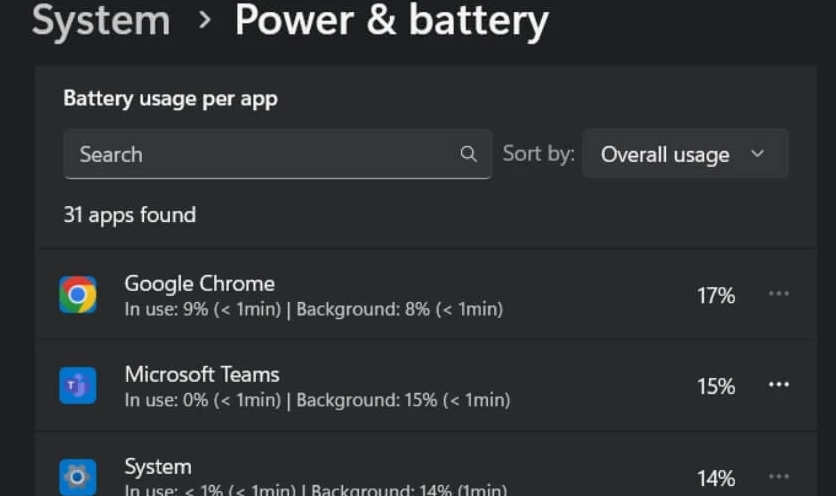
Task: Open more options for Microsoft Teams
Action: point(778,385)
